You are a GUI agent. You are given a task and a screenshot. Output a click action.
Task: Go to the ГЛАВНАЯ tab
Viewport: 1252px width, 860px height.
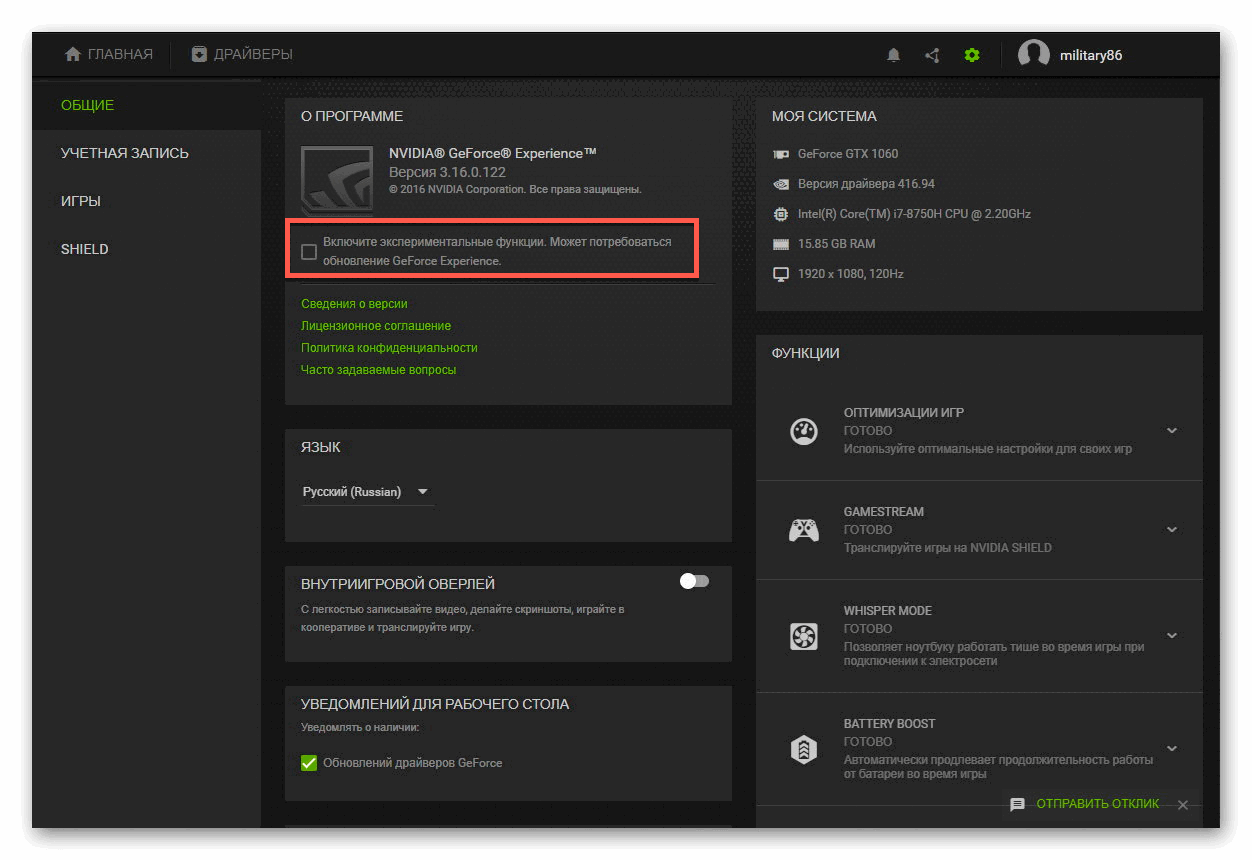[x=109, y=54]
